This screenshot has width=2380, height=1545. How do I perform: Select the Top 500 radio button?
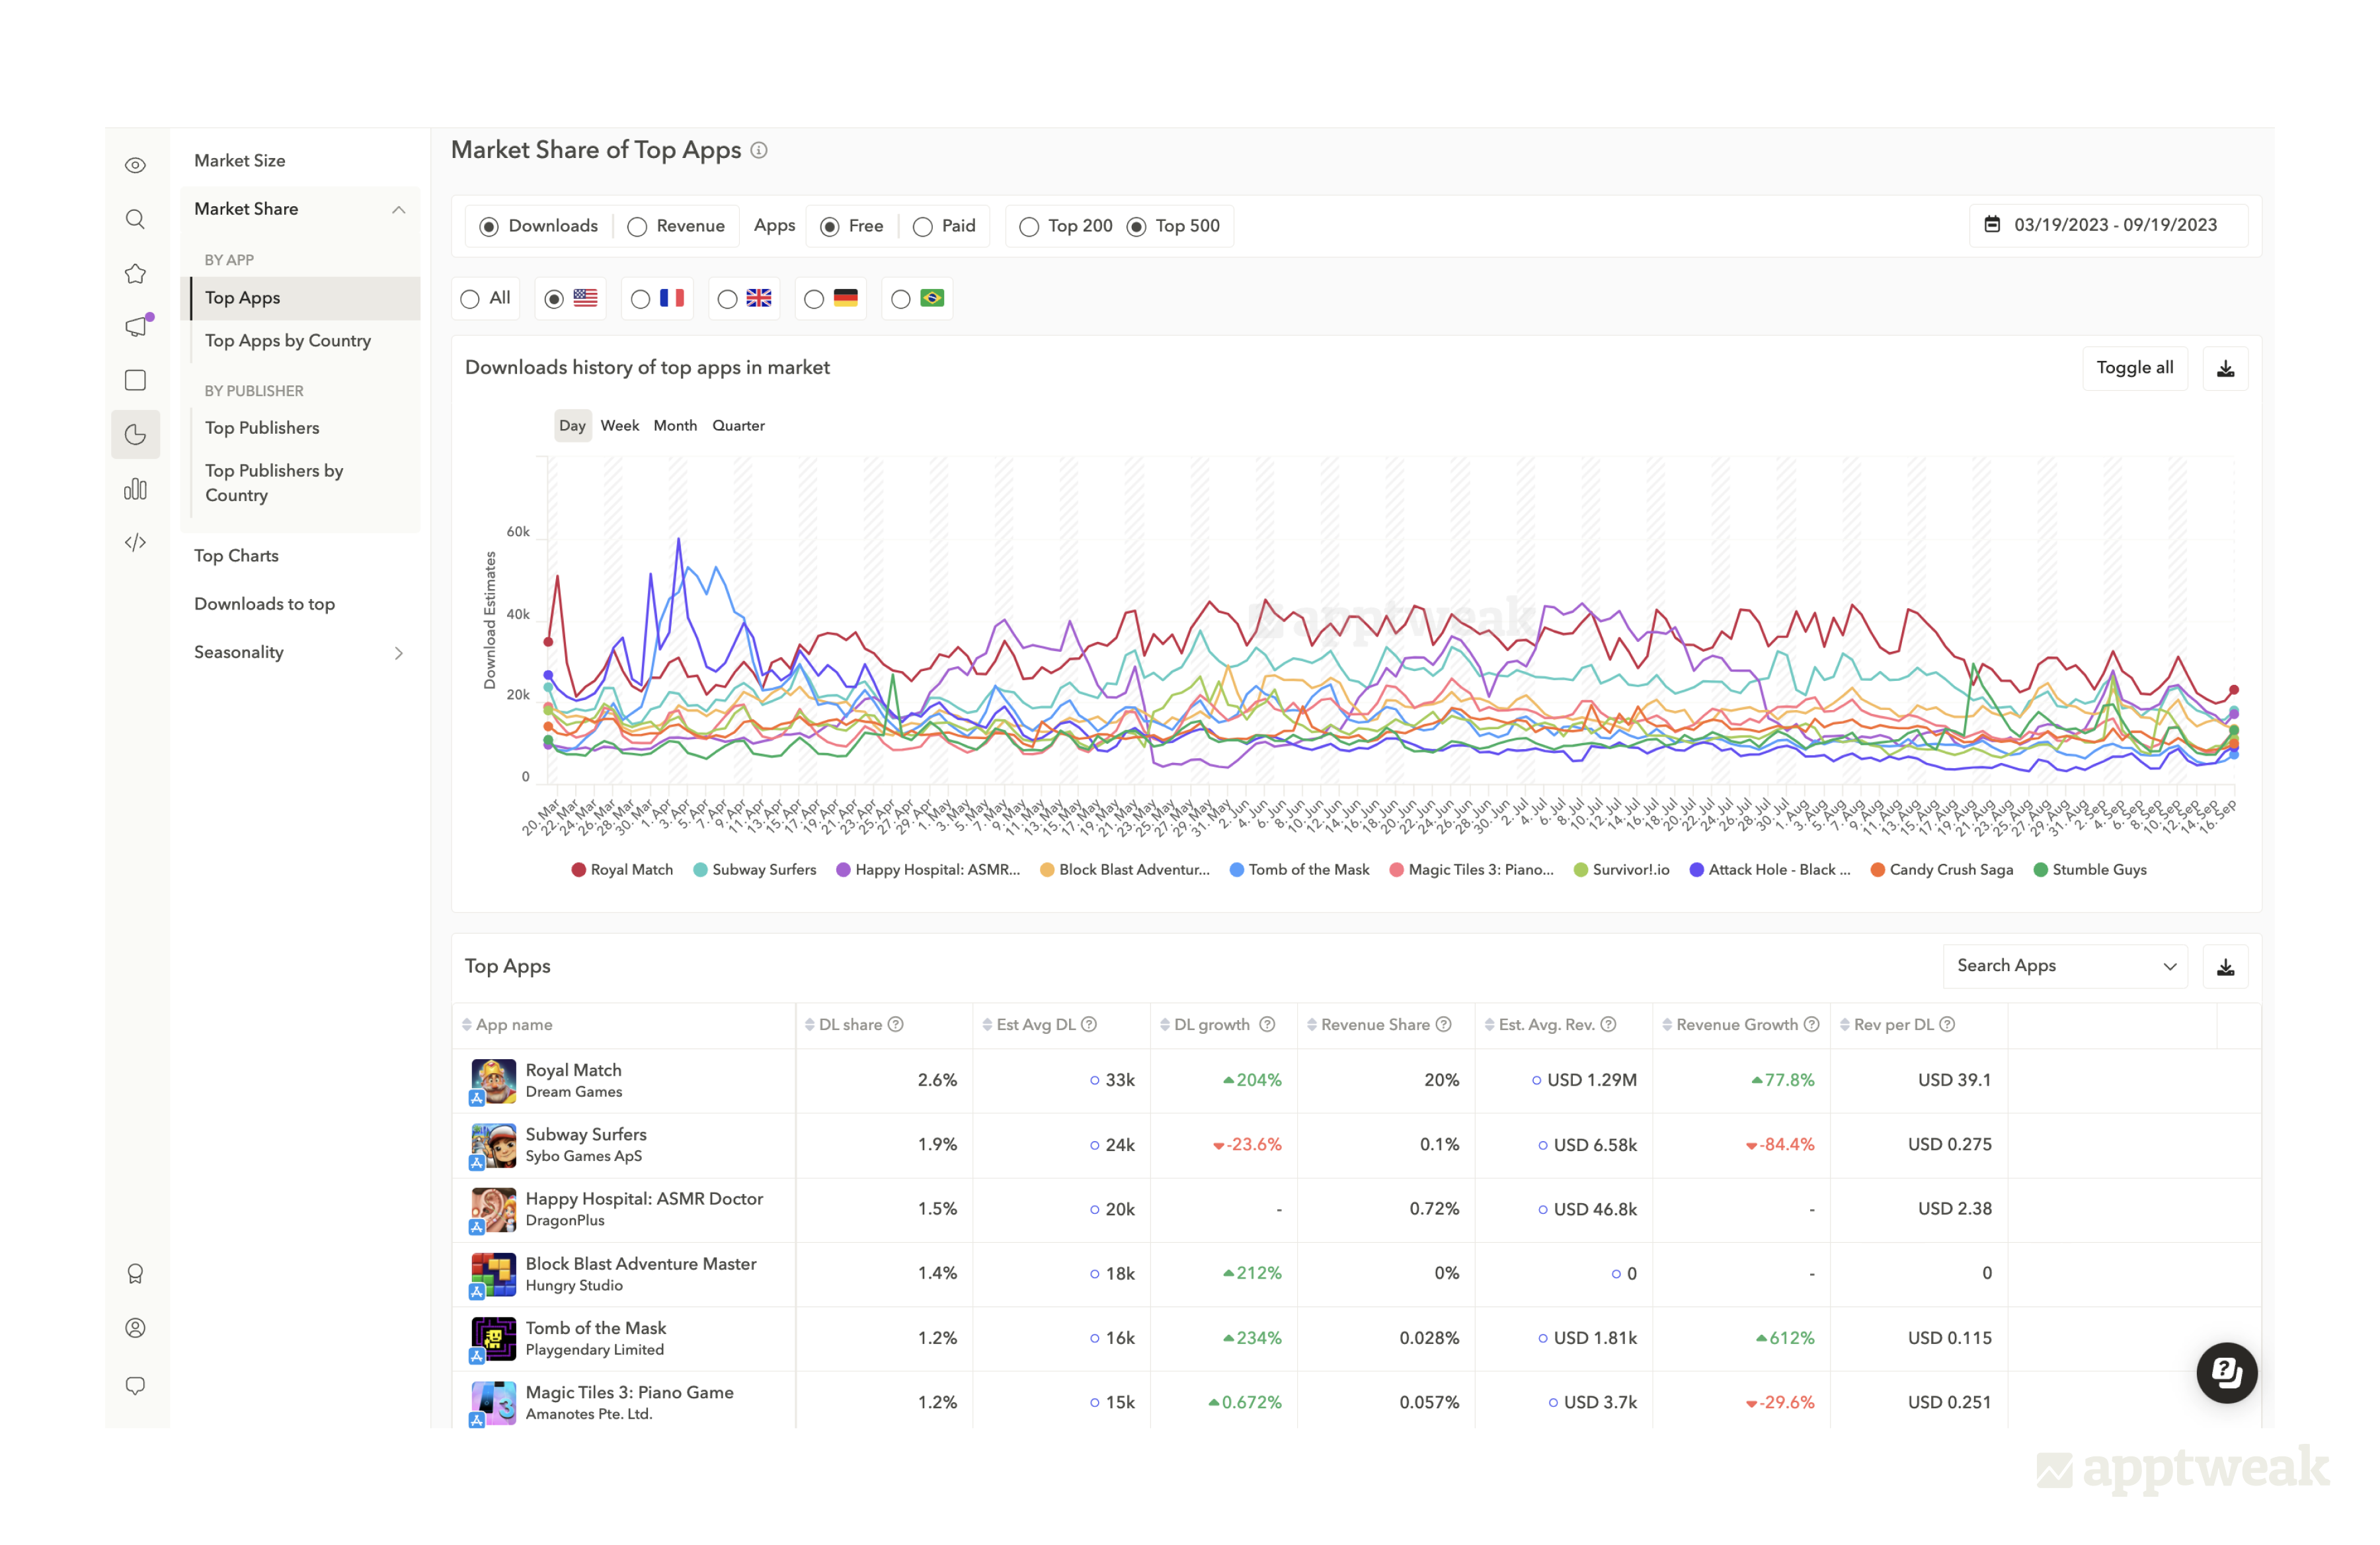(x=1136, y=227)
